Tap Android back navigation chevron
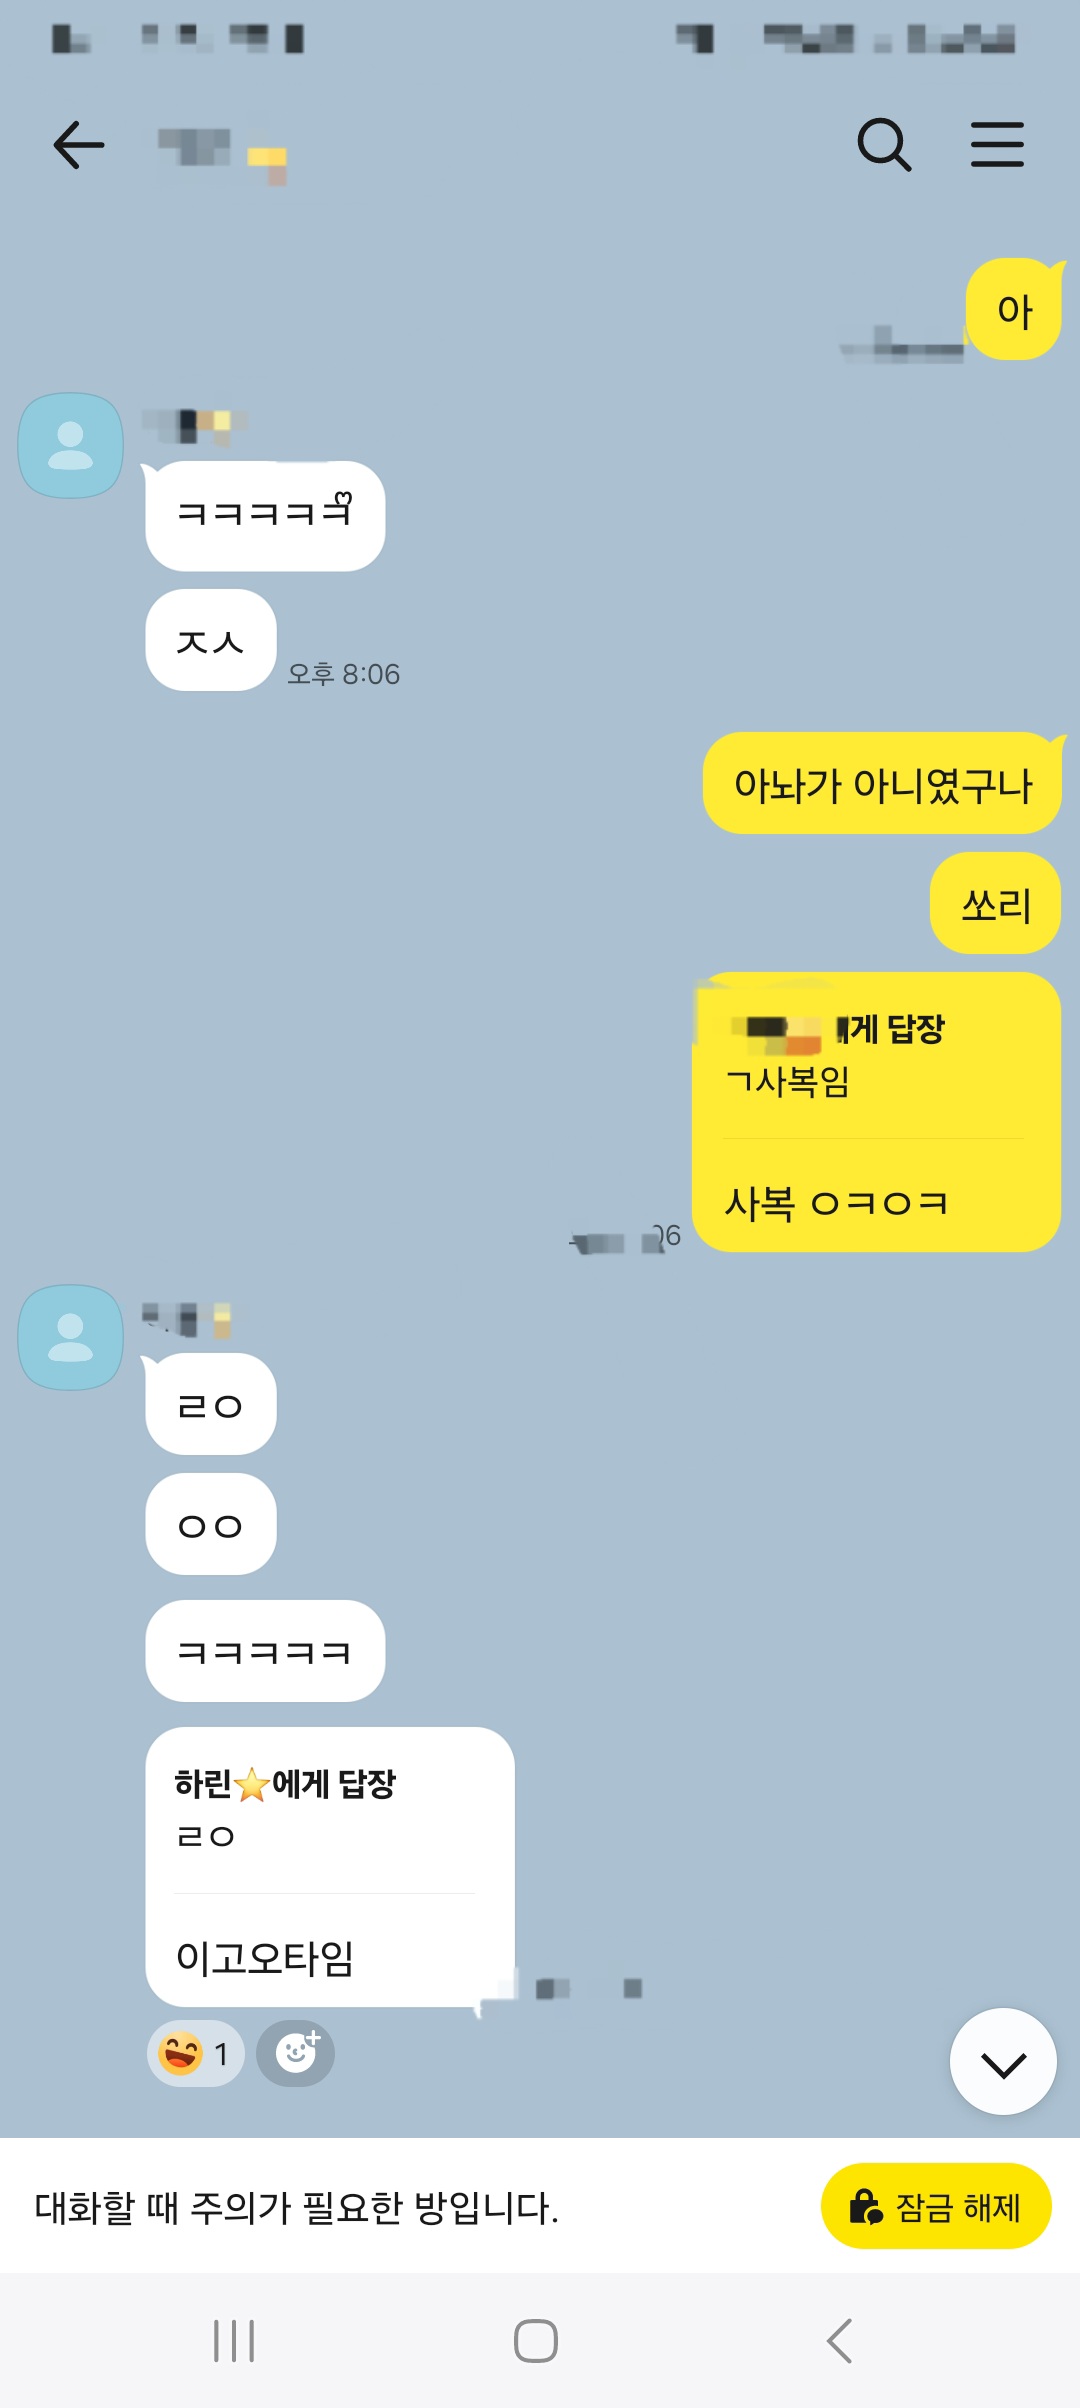This screenshot has height=2408, width=1080. pyautogui.click(x=839, y=2341)
